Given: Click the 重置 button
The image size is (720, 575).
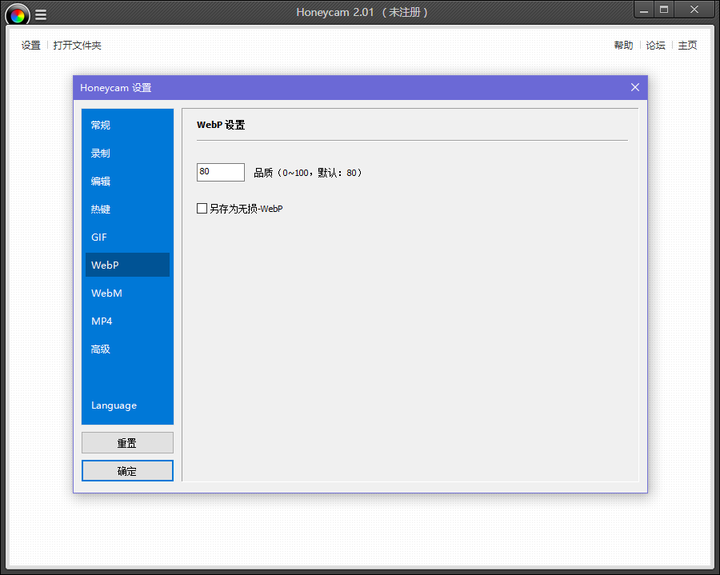Looking at the screenshot, I should pos(128,443).
